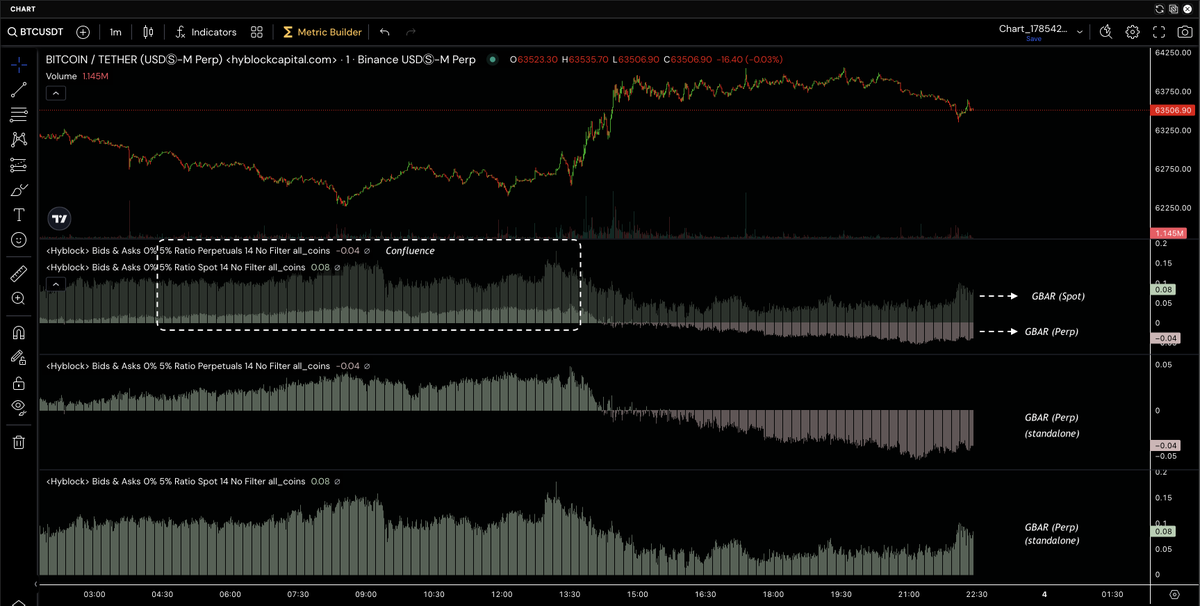Collapse the Perpetuals/Spot pane legend chevron

pyautogui.click(x=56, y=284)
